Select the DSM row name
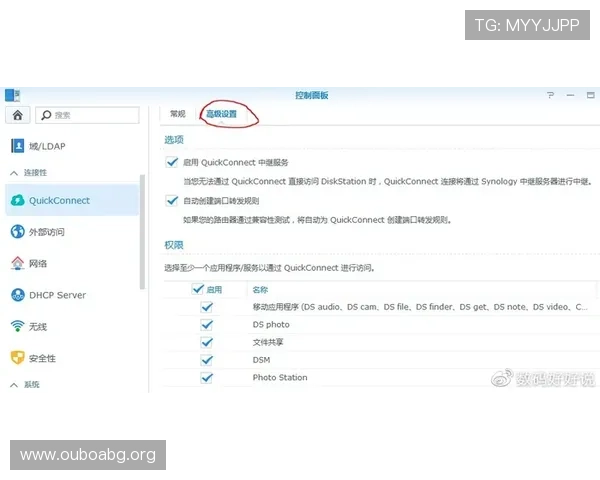The height and width of the screenshot is (480, 600). click(261, 360)
